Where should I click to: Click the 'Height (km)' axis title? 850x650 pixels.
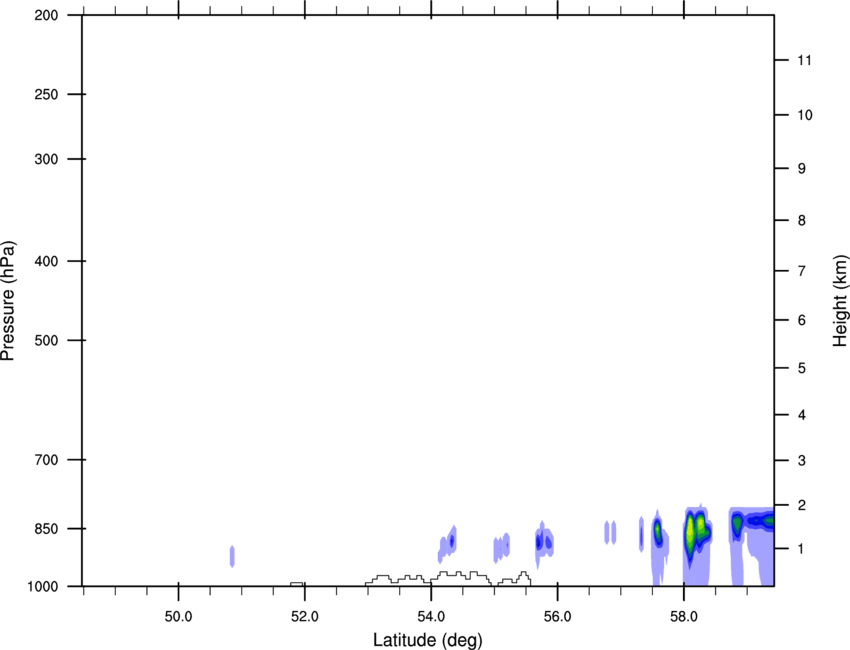pos(840,300)
